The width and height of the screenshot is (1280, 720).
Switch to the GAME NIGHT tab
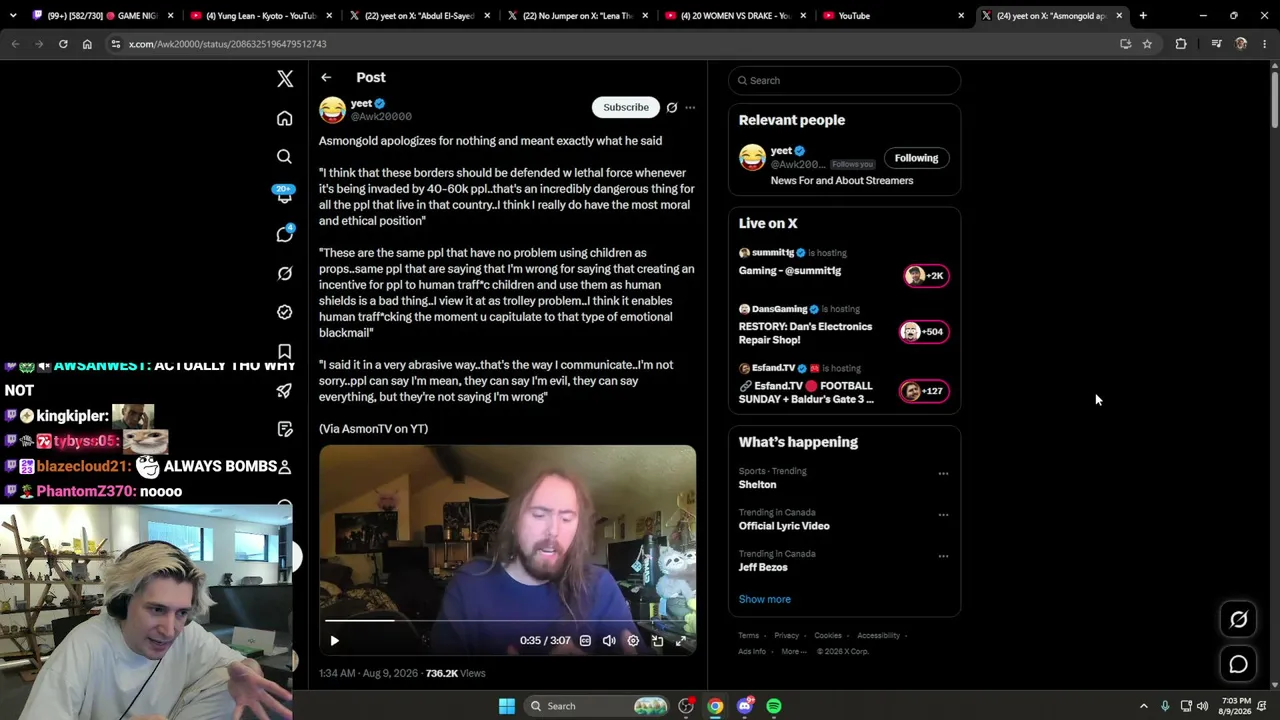pos(103,16)
